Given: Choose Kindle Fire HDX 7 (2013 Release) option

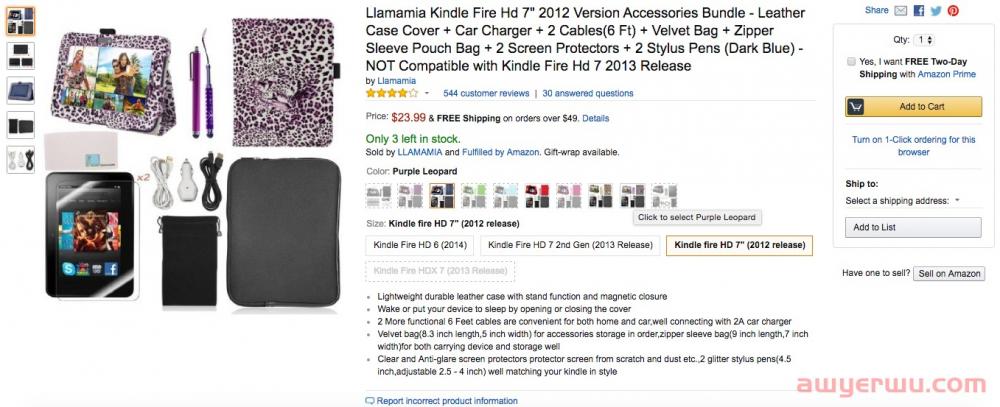Looking at the screenshot, I should [x=440, y=271].
